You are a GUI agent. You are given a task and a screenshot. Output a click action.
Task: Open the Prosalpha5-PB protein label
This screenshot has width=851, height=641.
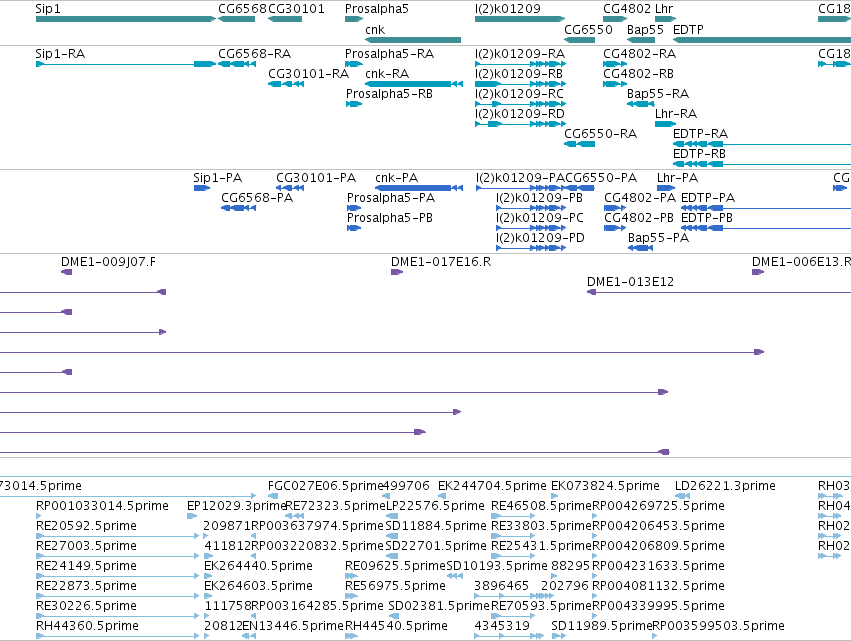click(x=390, y=218)
